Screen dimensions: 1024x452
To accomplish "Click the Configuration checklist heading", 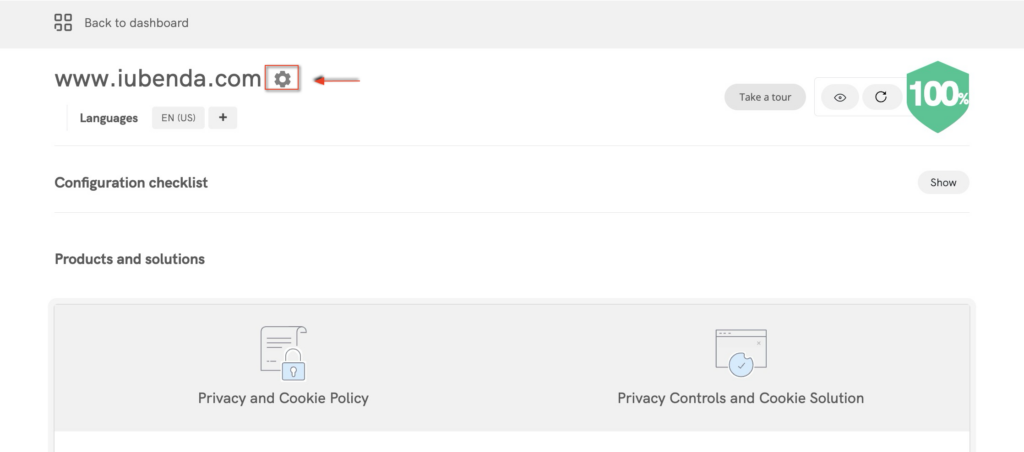I will [131, 183].
